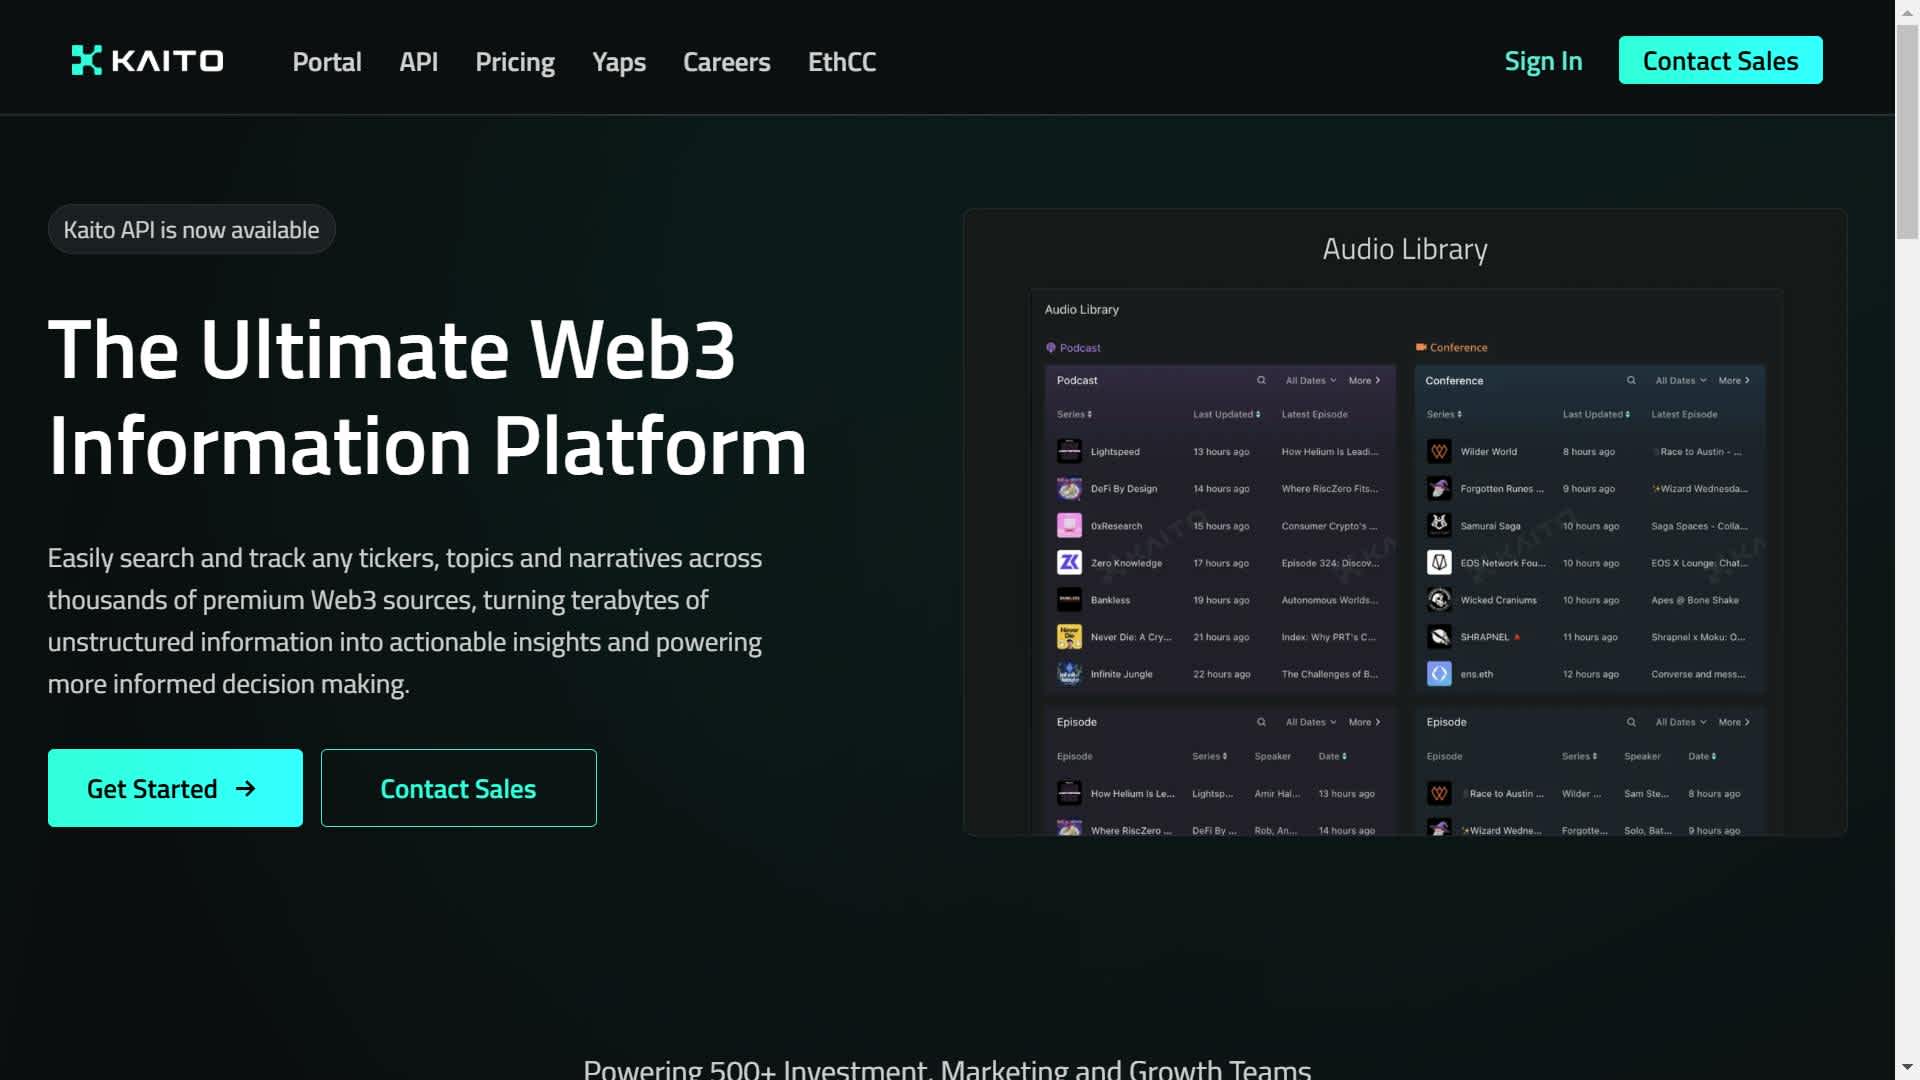Open the Portal nav link
Screen dimensions: 1920x1080
[327, 62]
